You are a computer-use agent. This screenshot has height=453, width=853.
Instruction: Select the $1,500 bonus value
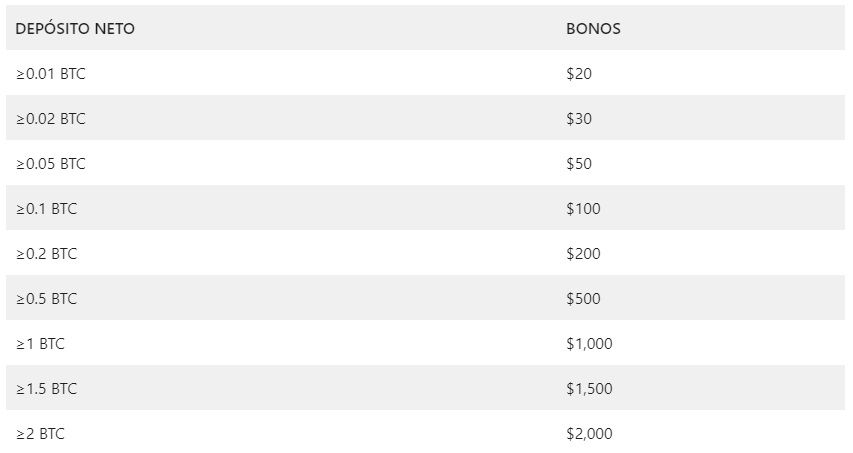(589, 389)
